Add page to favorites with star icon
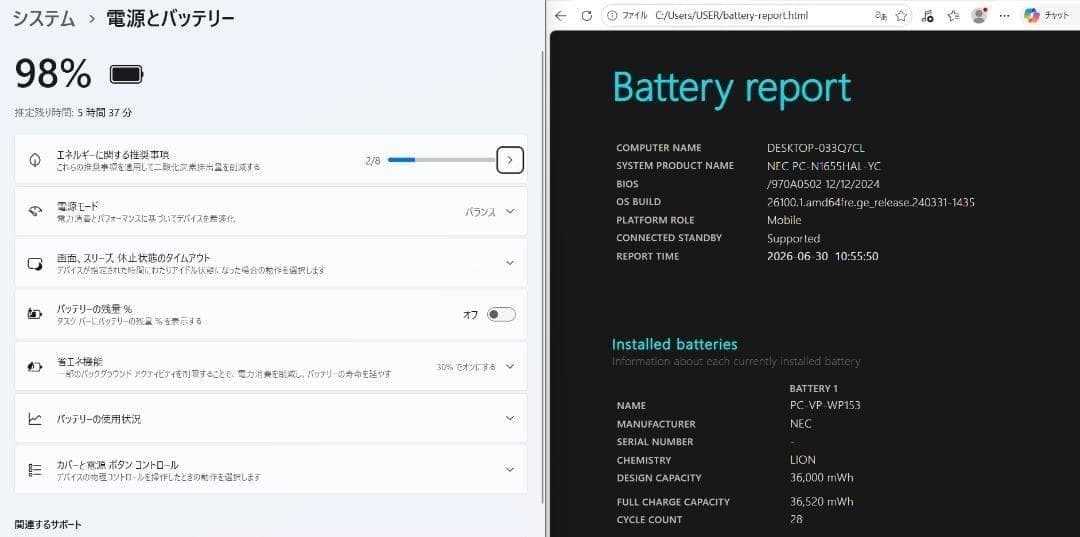 pyautogui.click(x=901, y=16)
